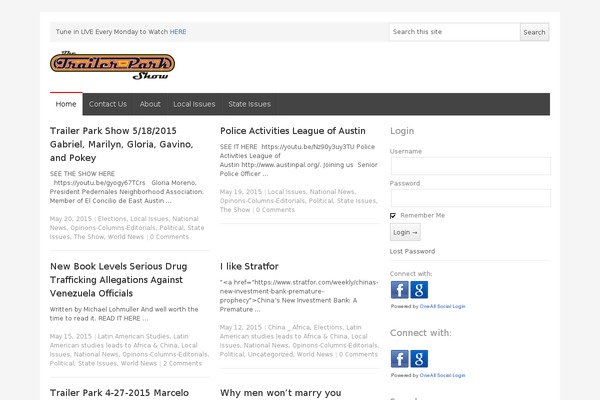Viewport: 600px width, 400px height.
Task: Click Latin American Studies category on Venezuela post
Action: click(133, 336)
